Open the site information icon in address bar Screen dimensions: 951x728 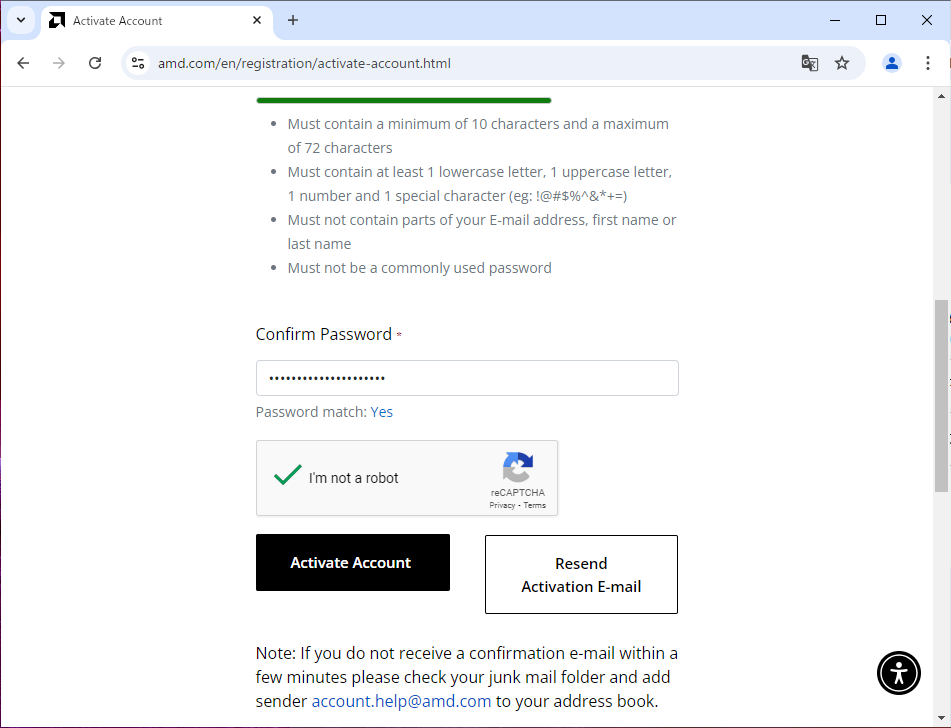pyautogui.click(x=138, y=63)
